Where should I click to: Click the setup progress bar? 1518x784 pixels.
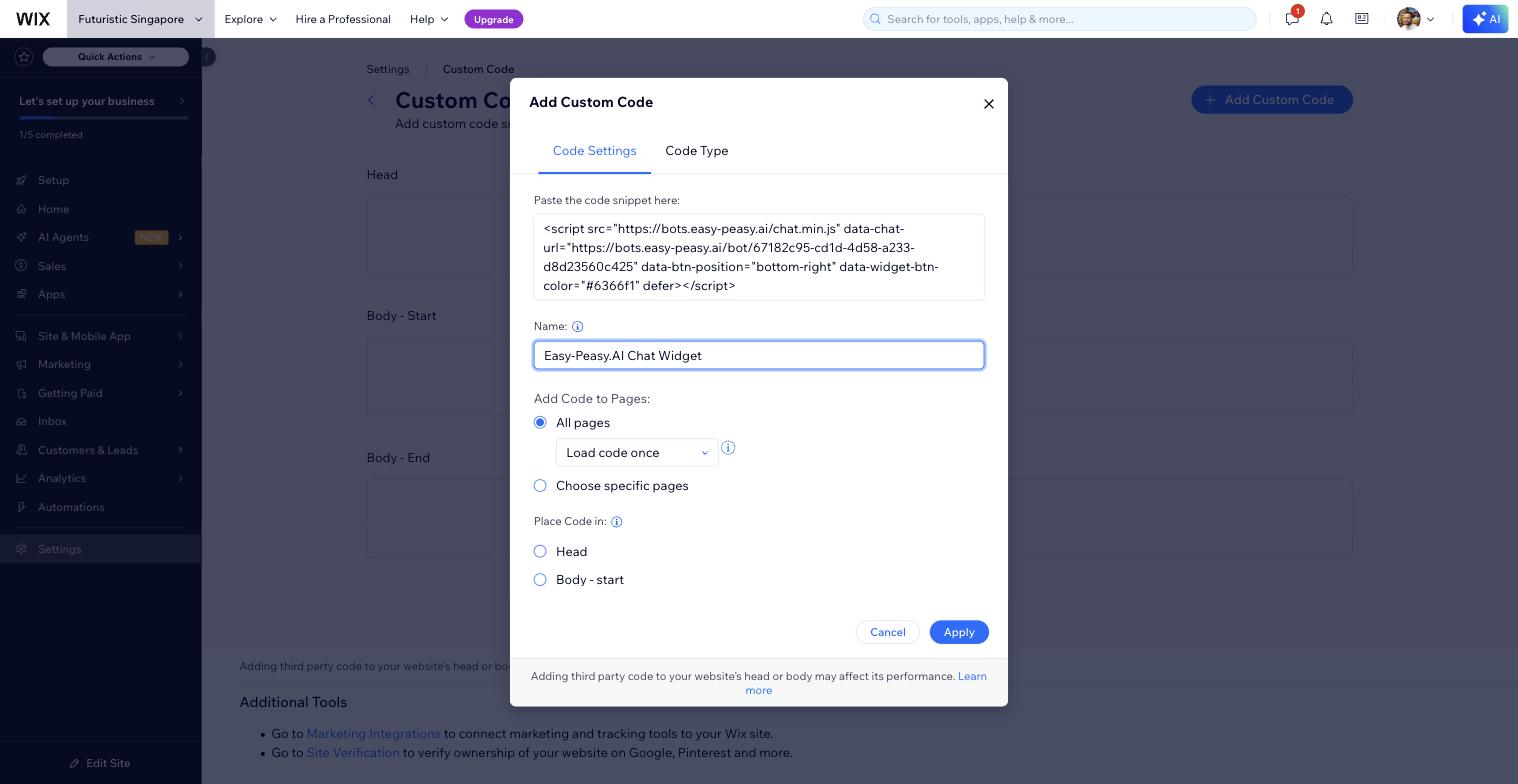tap(104, 118)
